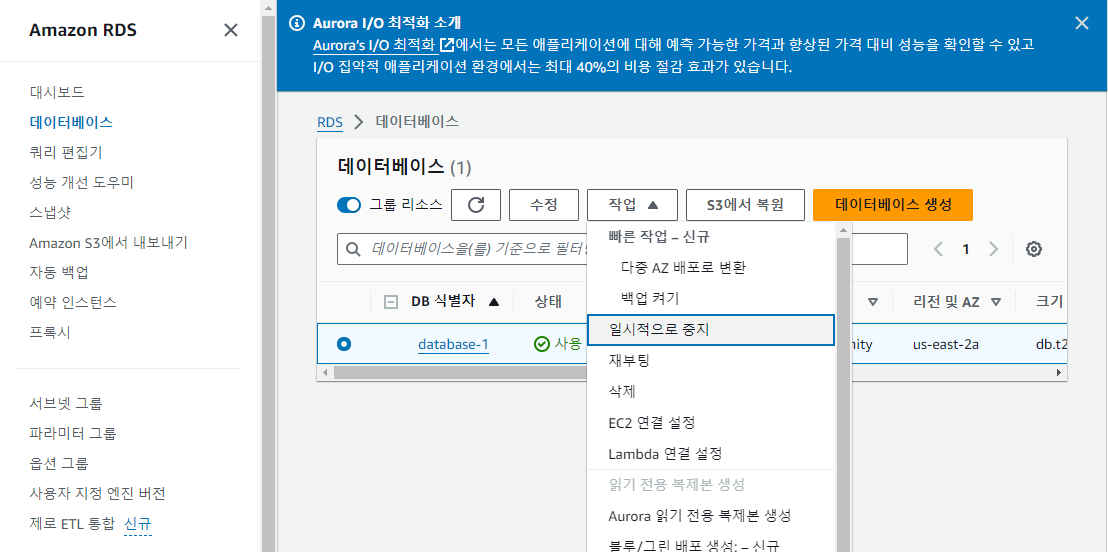
Task: Click the S3에서 복원 button
Action: 745,205
